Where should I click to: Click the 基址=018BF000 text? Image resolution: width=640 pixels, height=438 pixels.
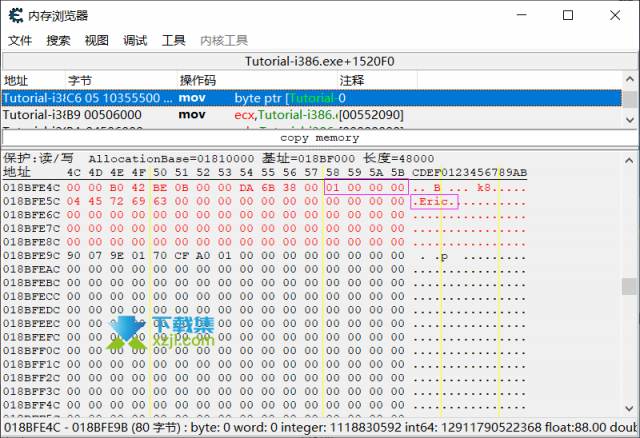[309, 158]
